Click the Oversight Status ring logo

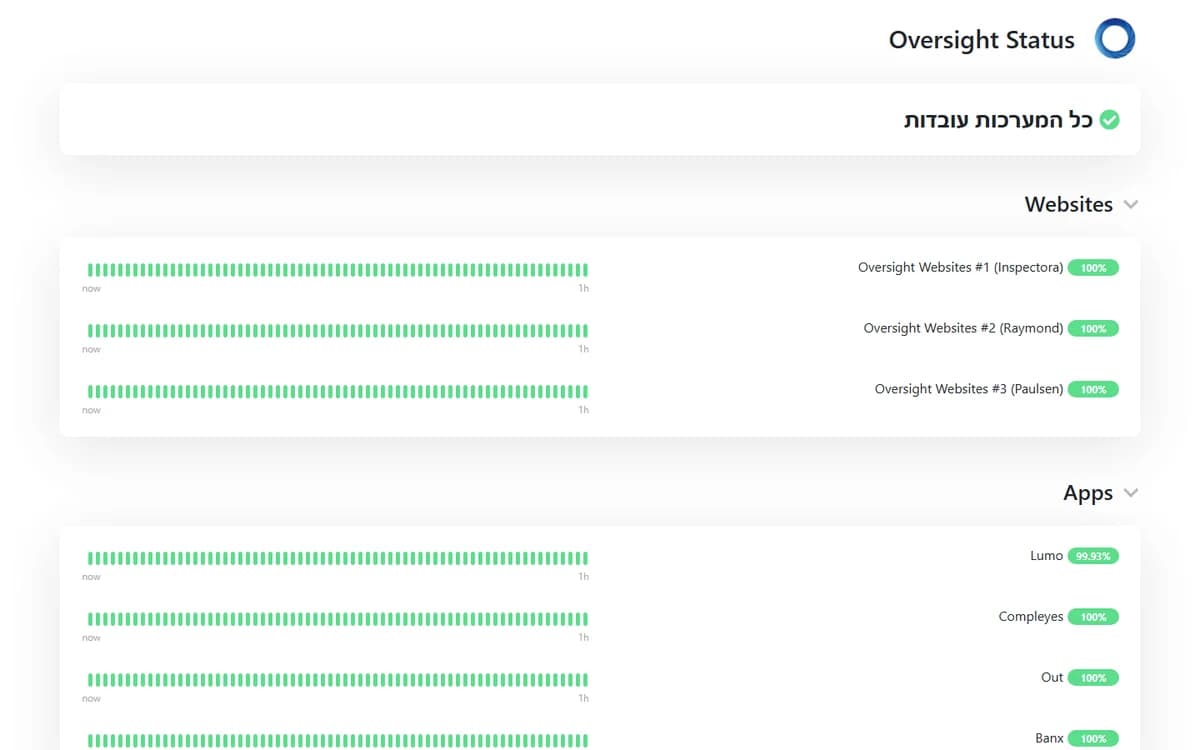[1115, 39]
